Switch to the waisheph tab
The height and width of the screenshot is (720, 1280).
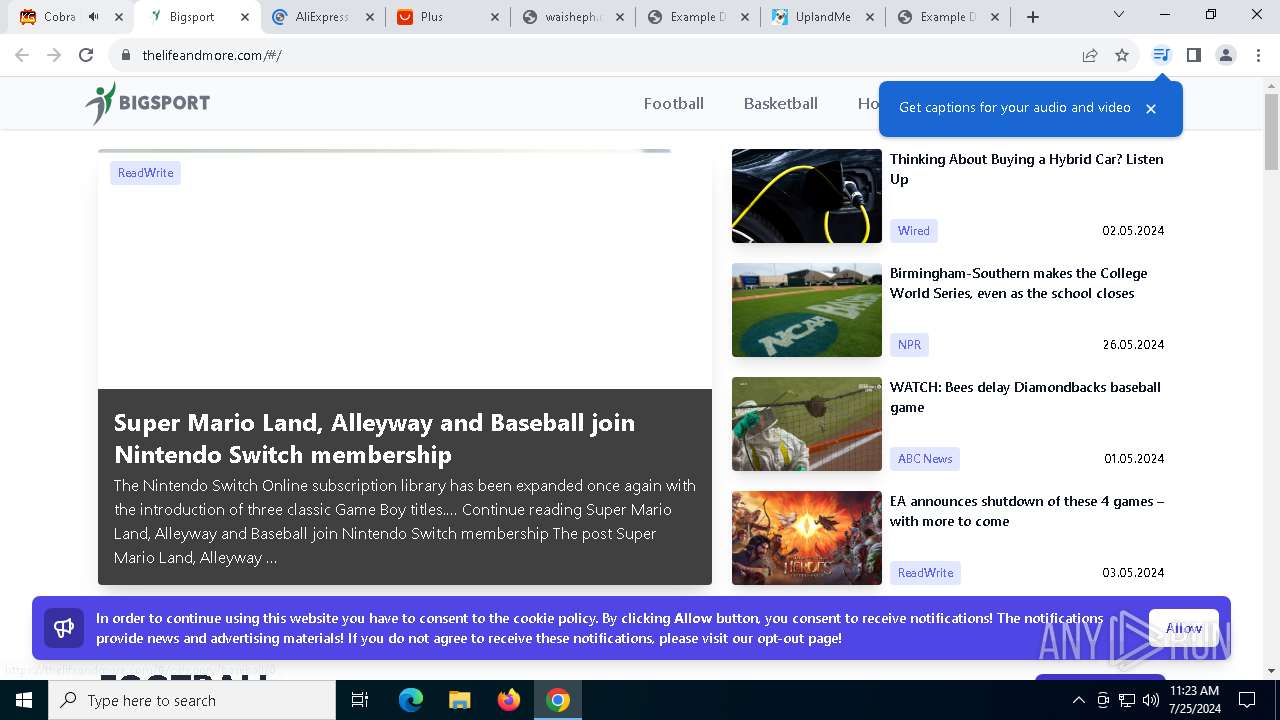click(572, 17)
